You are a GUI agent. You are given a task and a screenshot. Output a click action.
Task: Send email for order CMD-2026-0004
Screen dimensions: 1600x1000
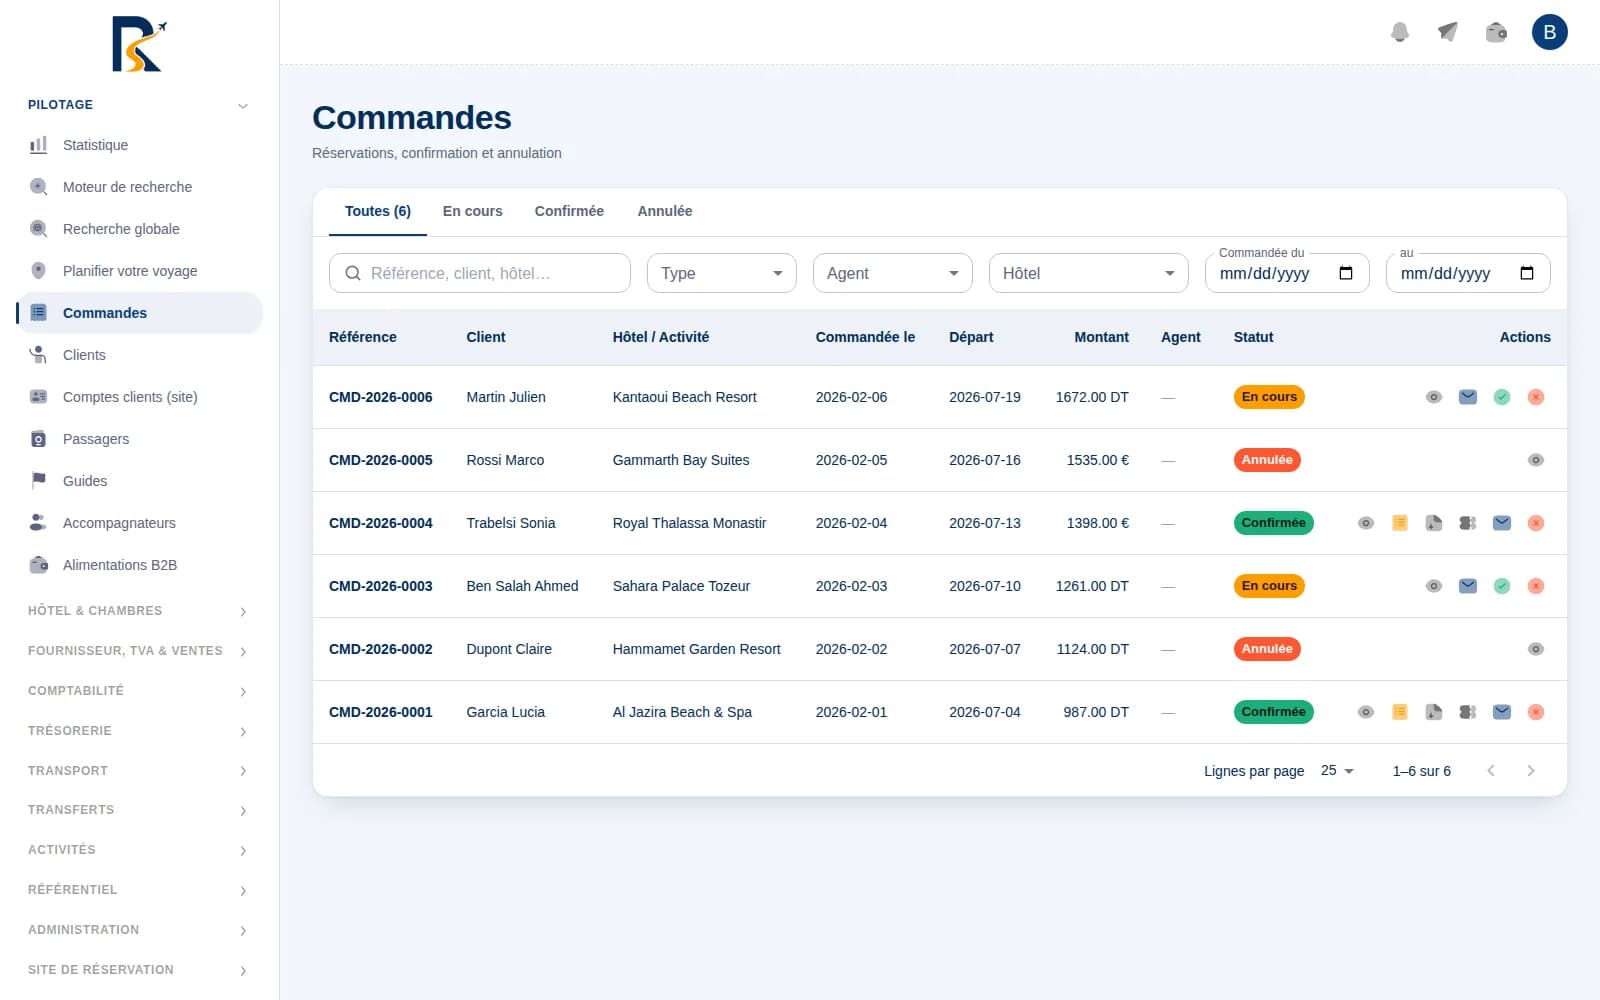[x=1502, y=523]
